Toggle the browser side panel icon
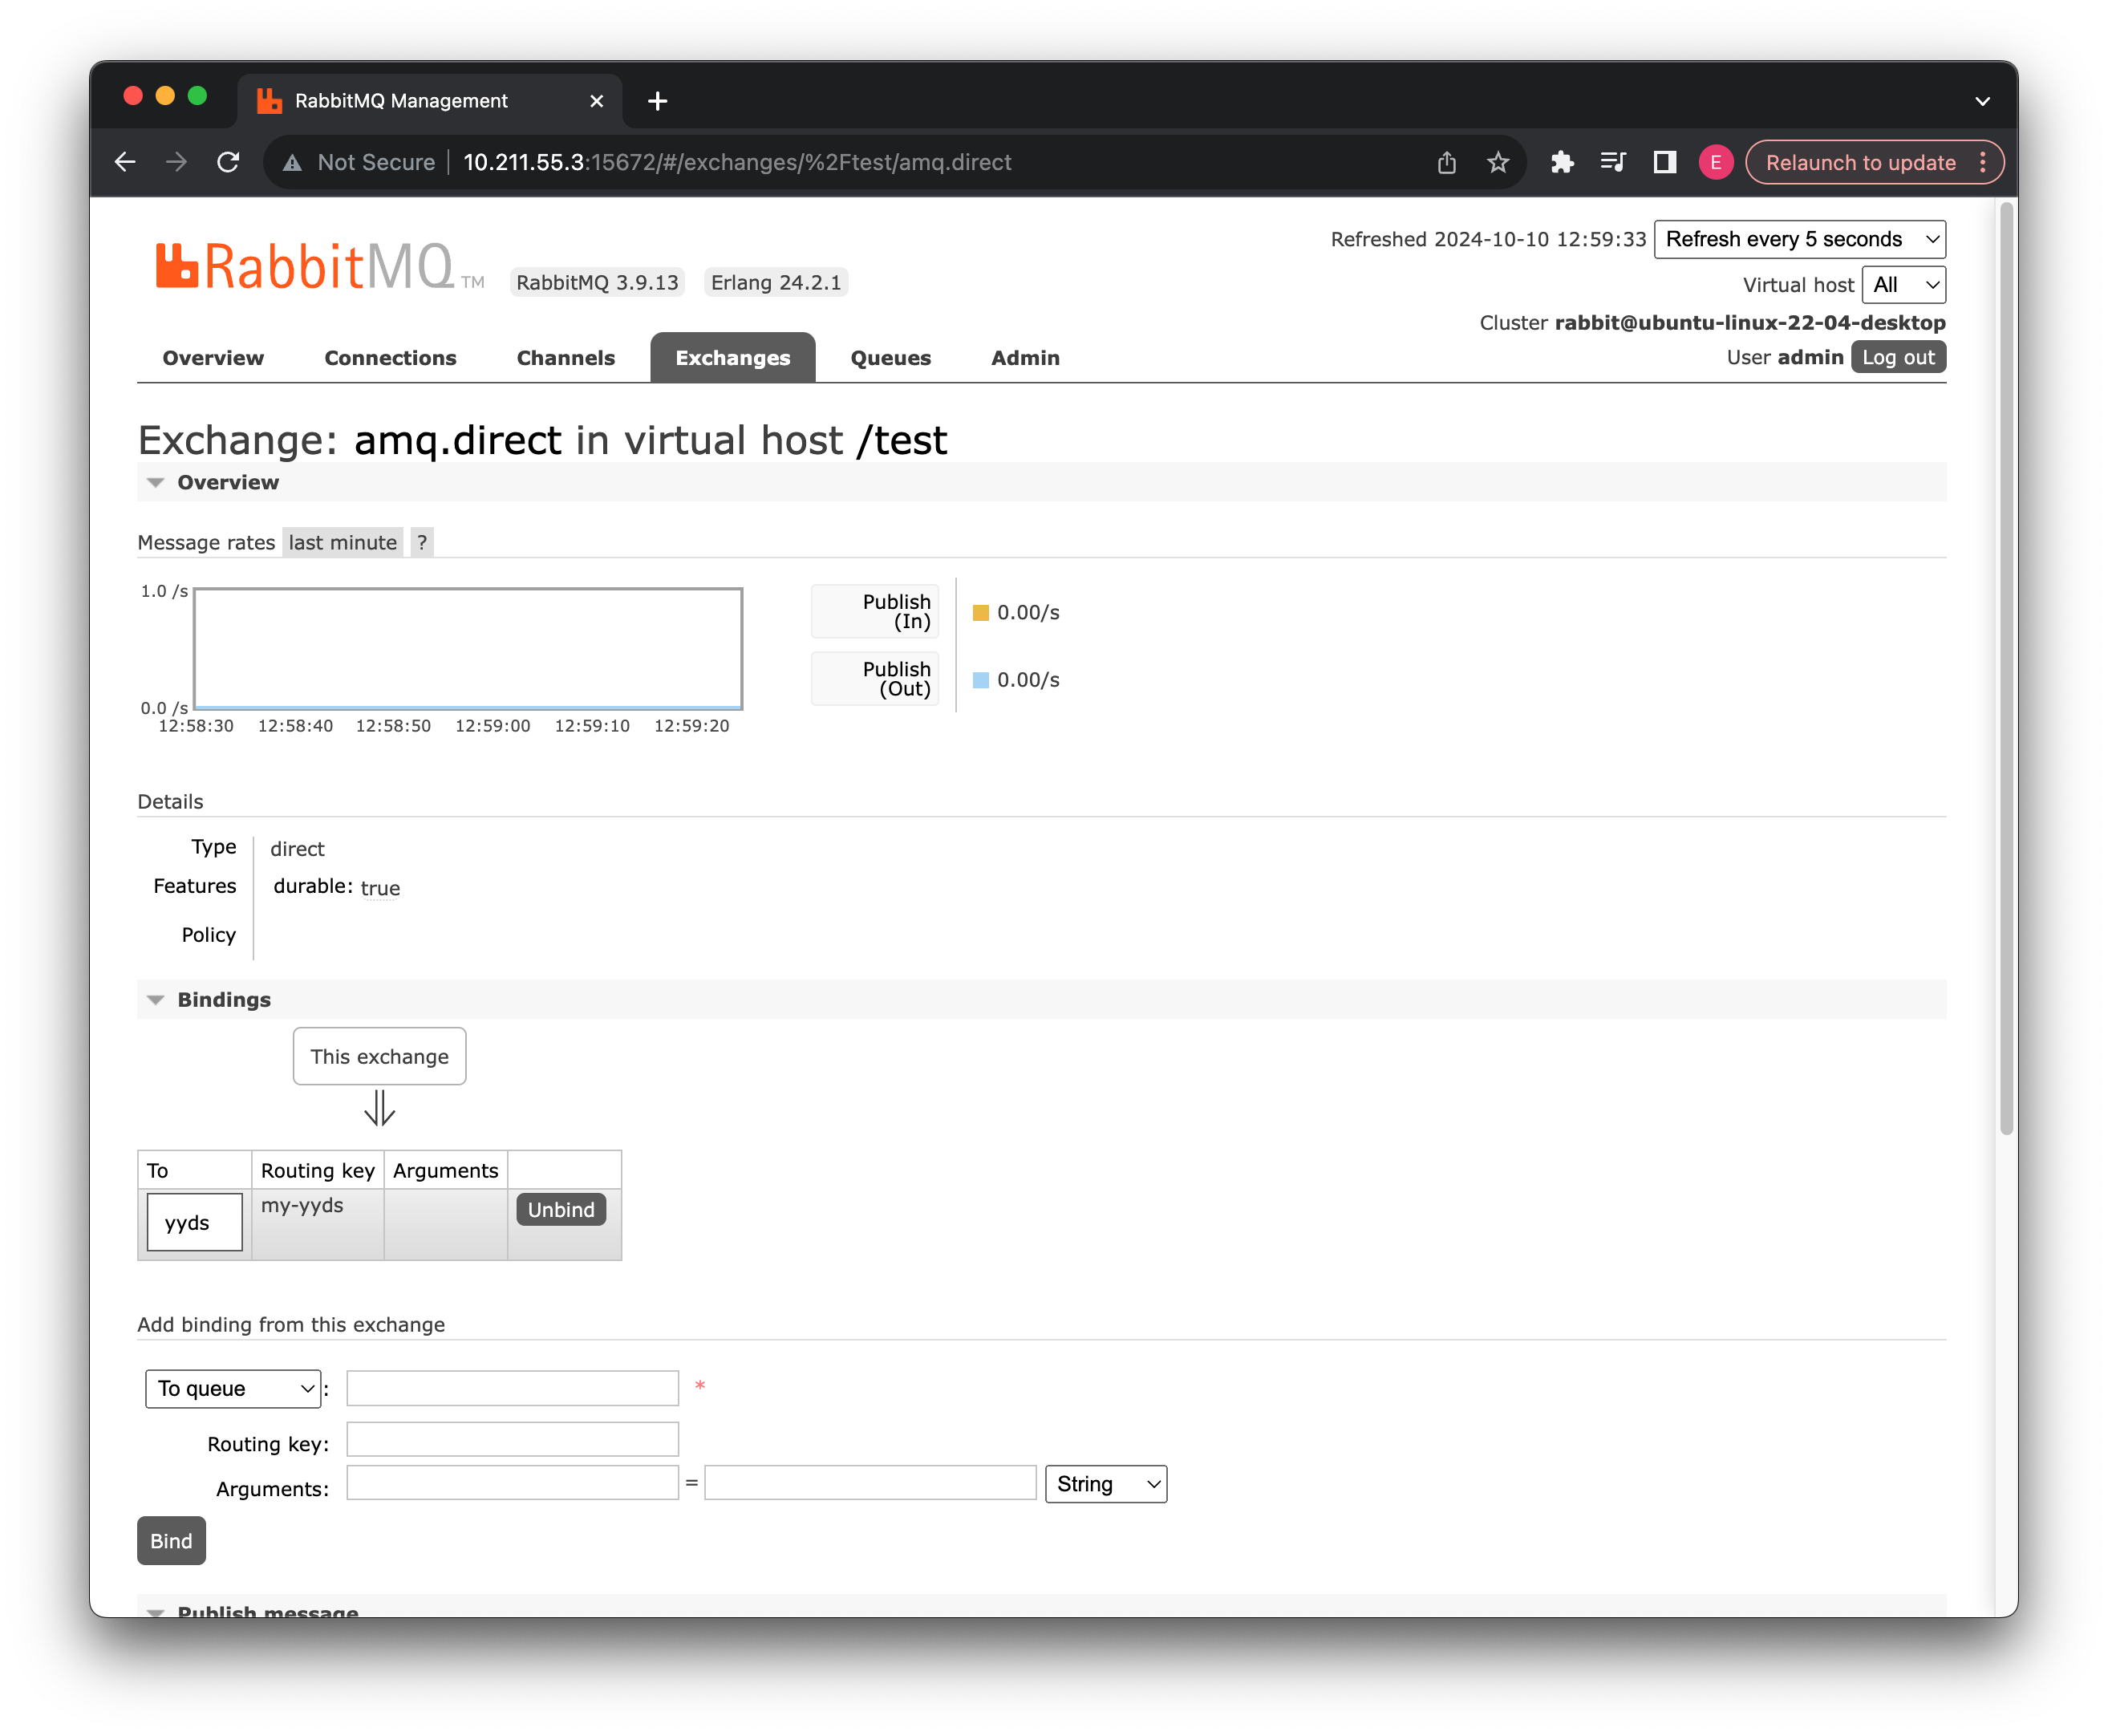This screenshot has height=1736, width=2108. point(1664,162)
